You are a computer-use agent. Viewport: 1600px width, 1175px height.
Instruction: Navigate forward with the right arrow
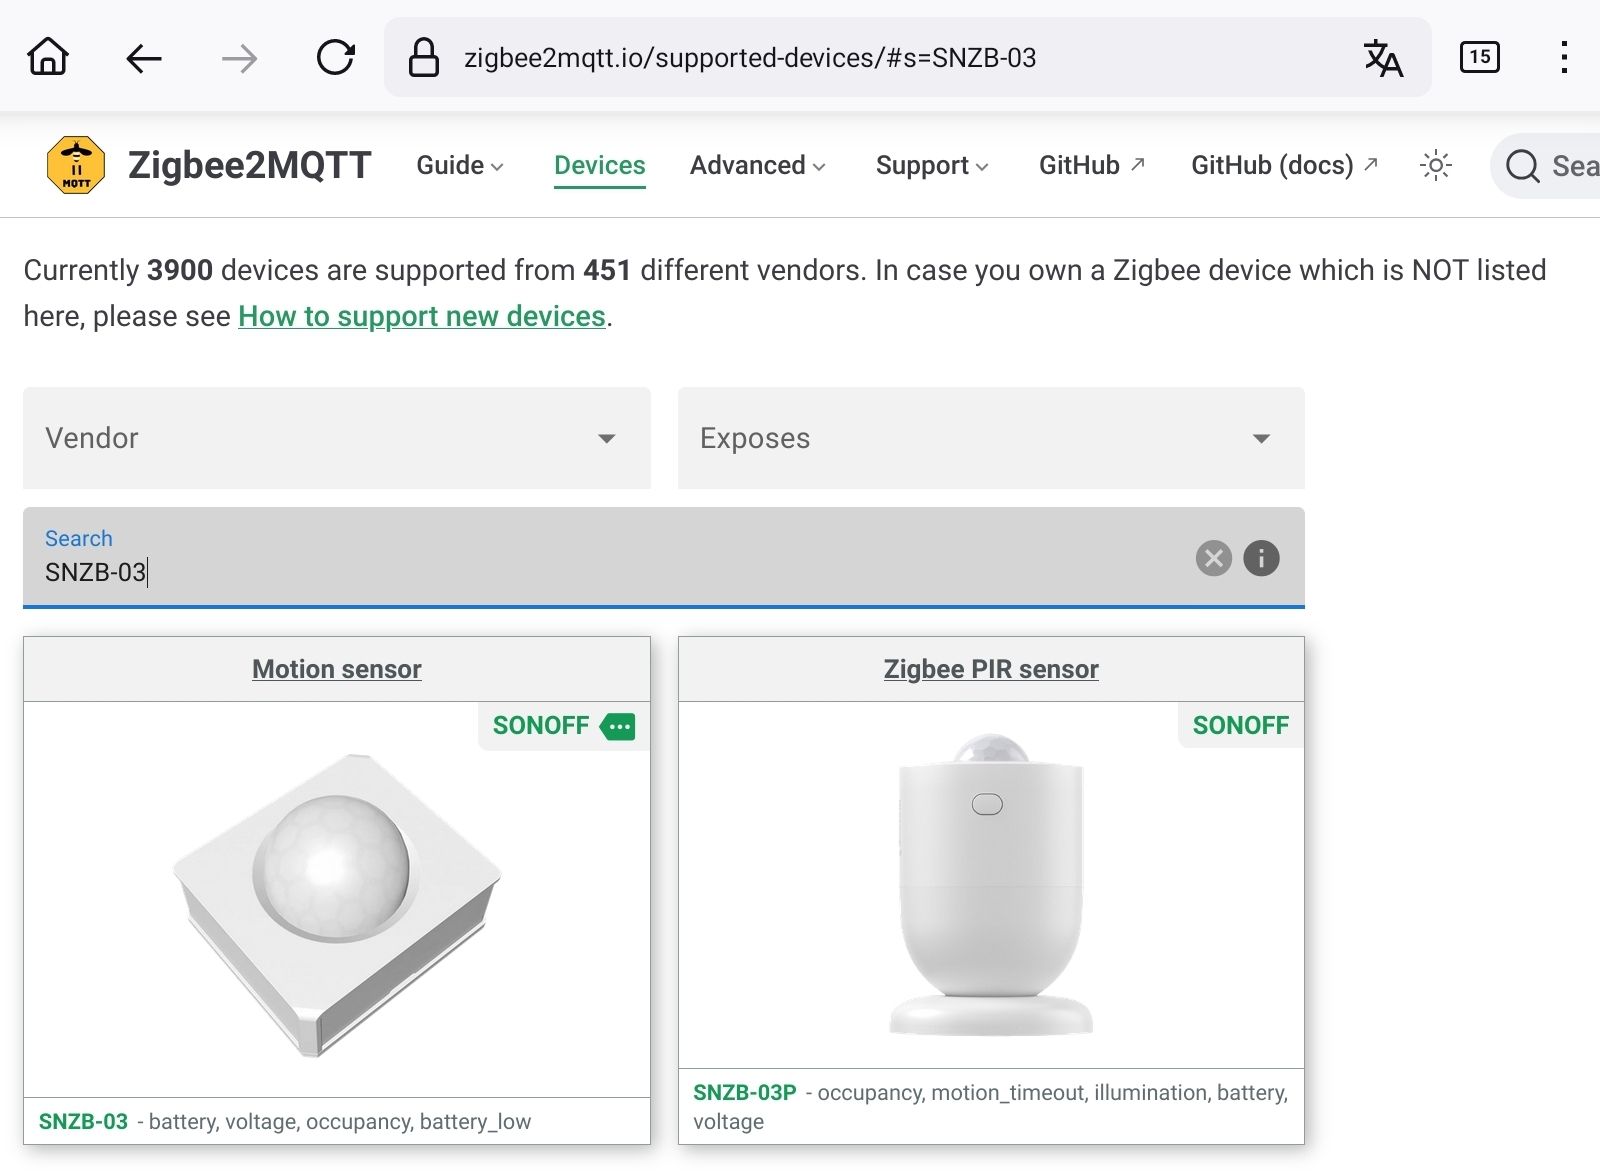tap(239, 58)
